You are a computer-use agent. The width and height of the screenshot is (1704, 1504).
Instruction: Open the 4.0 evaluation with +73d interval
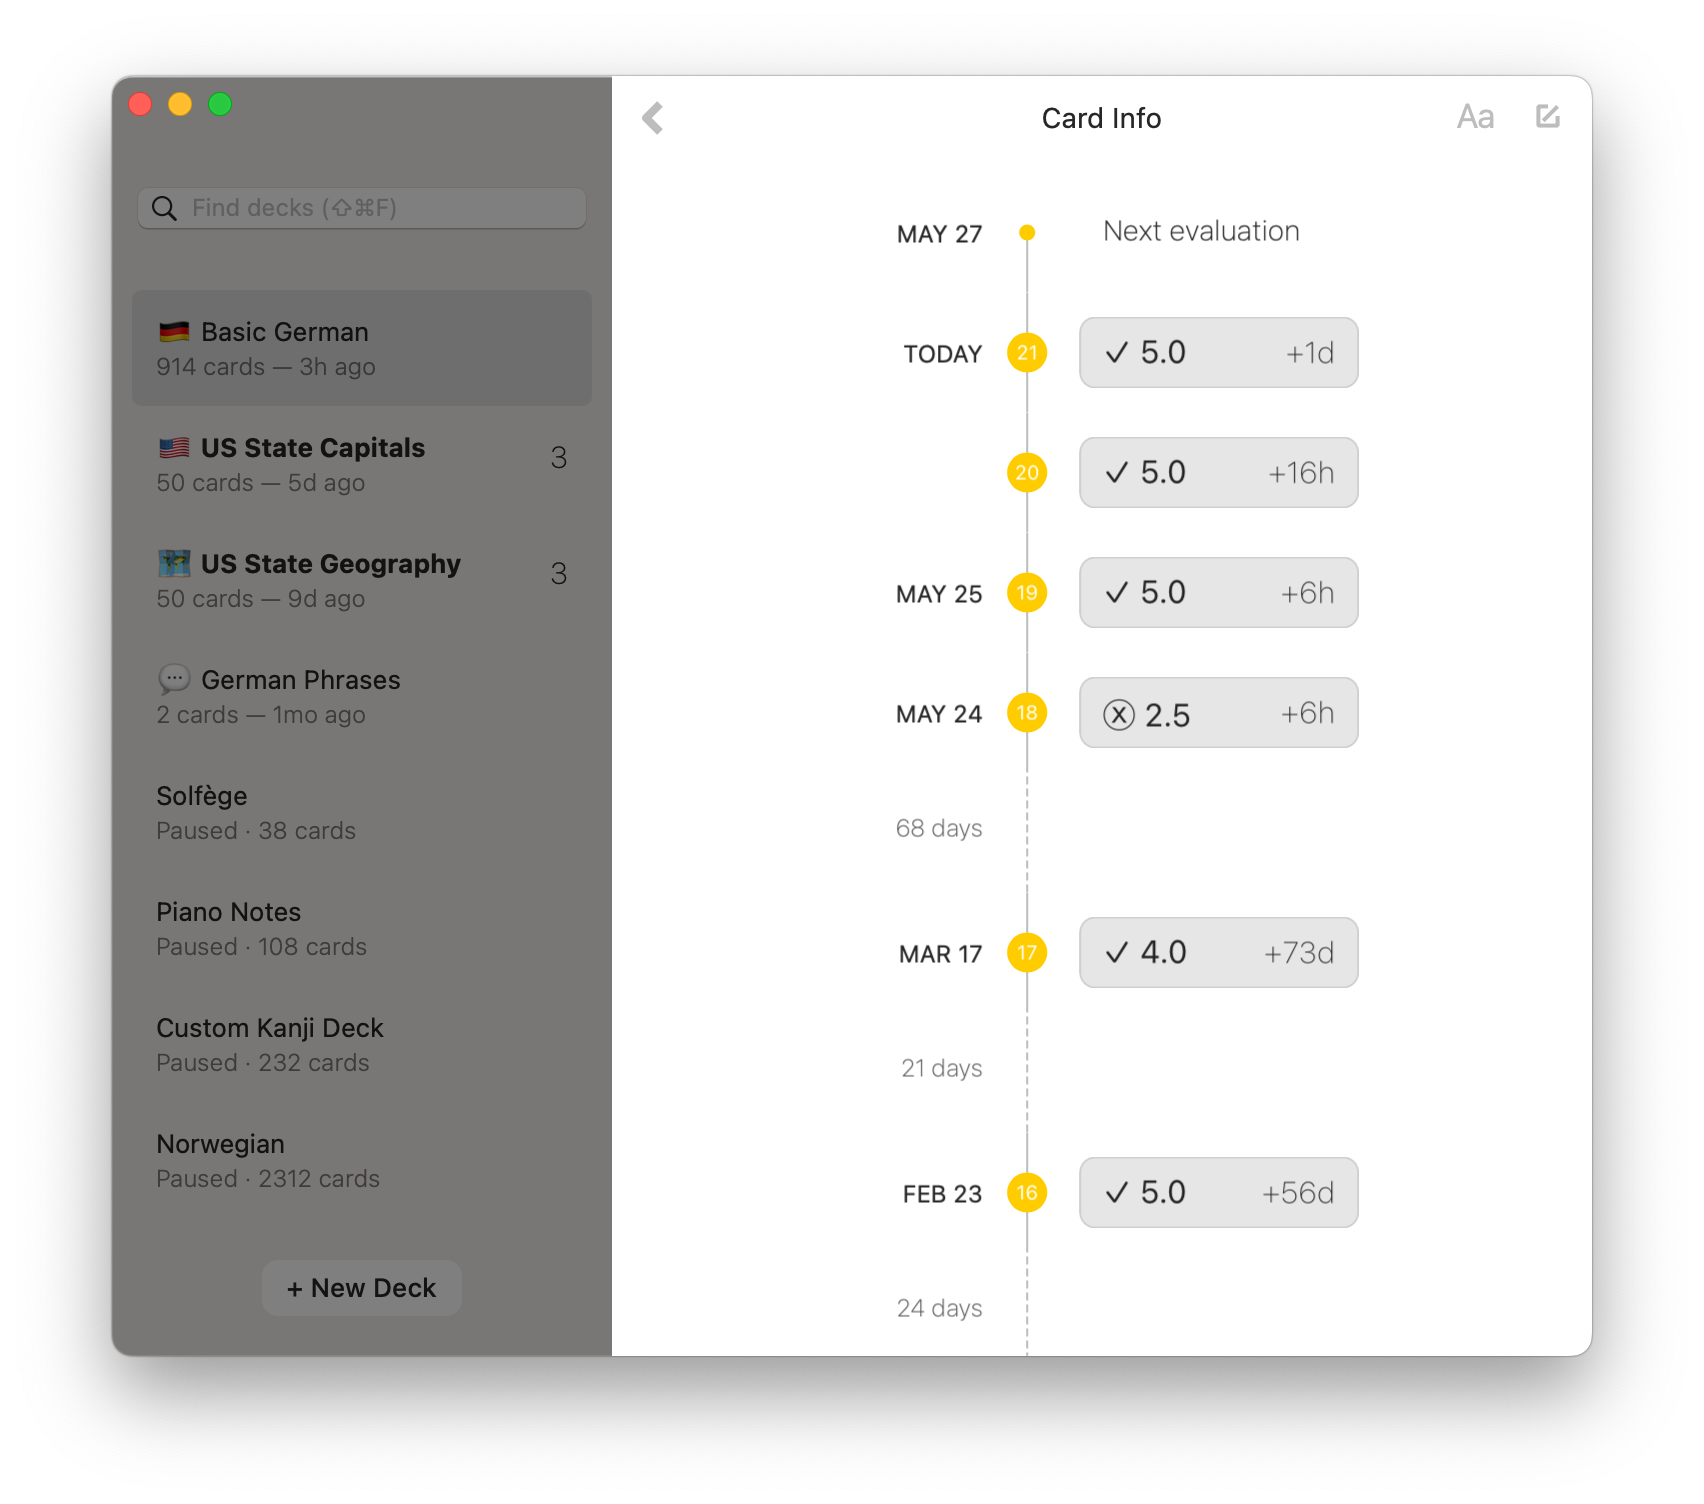click(x=1219, y=953)
